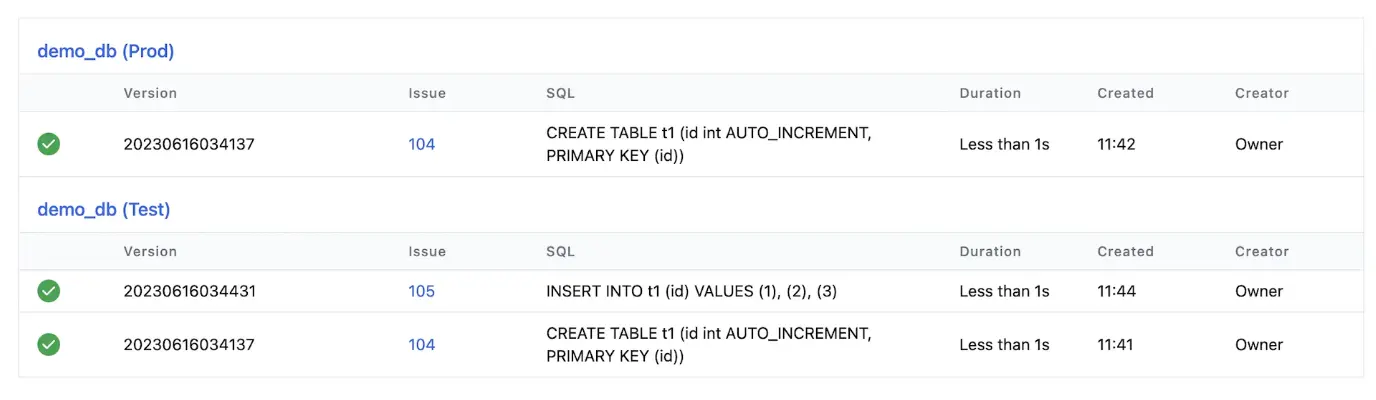The width and height of the screenshot is (1376, 400).
Task: Open issue 104 in the Prod table
Action: tap(422, 144)
